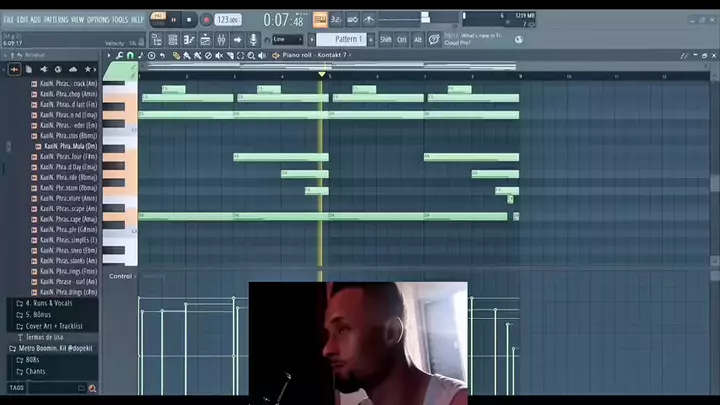Screen dimensions: 720x405
Task: Select the piano roll Mute tool
Action: tap(219, 56)
